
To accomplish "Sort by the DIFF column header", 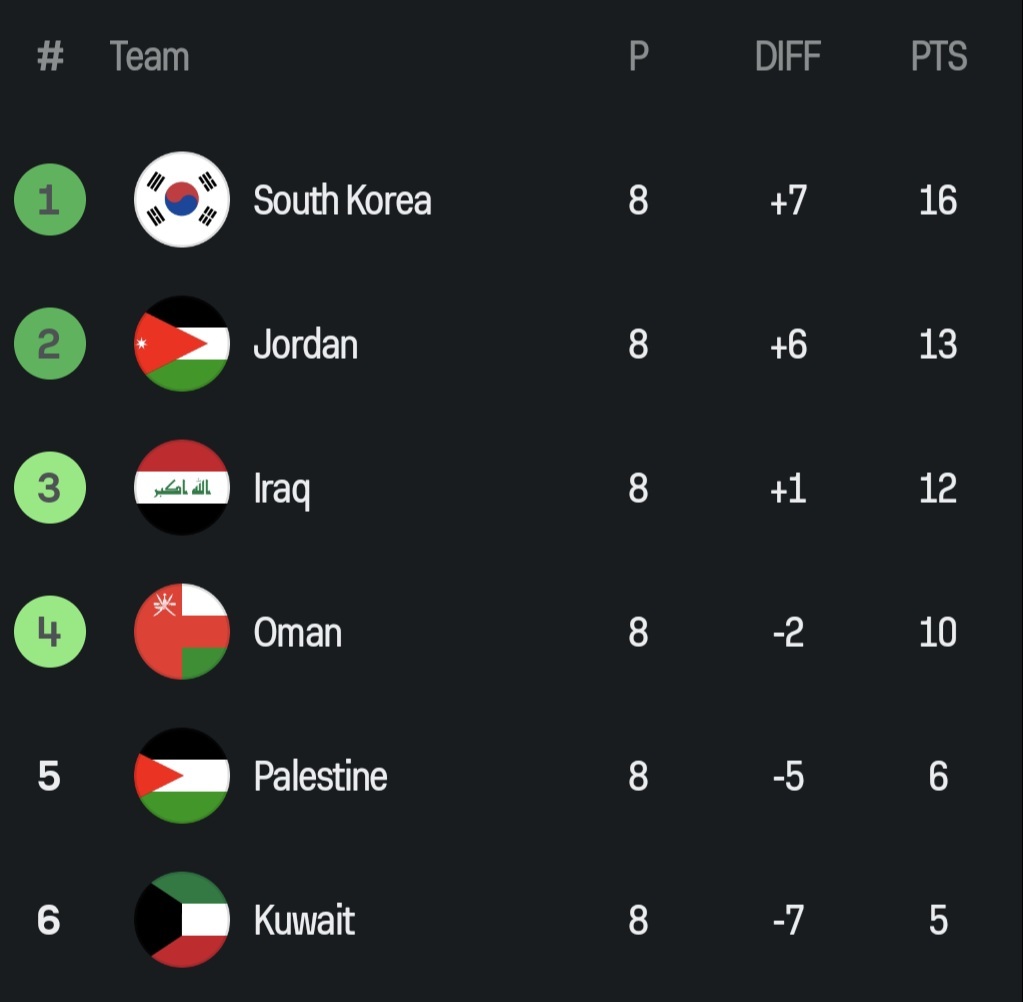I will pyautogui.click(x=787, y=56).
